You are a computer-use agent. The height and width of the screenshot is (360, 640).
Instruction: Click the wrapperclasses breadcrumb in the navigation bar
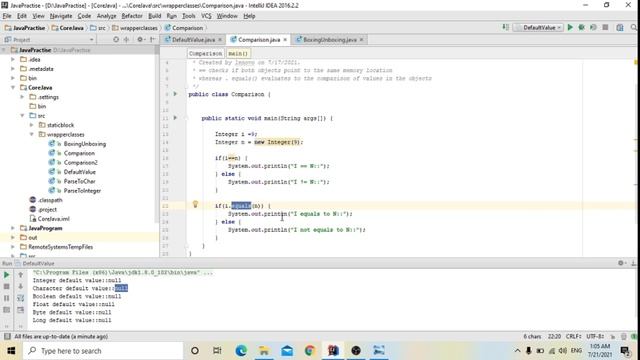pos(135,28)
